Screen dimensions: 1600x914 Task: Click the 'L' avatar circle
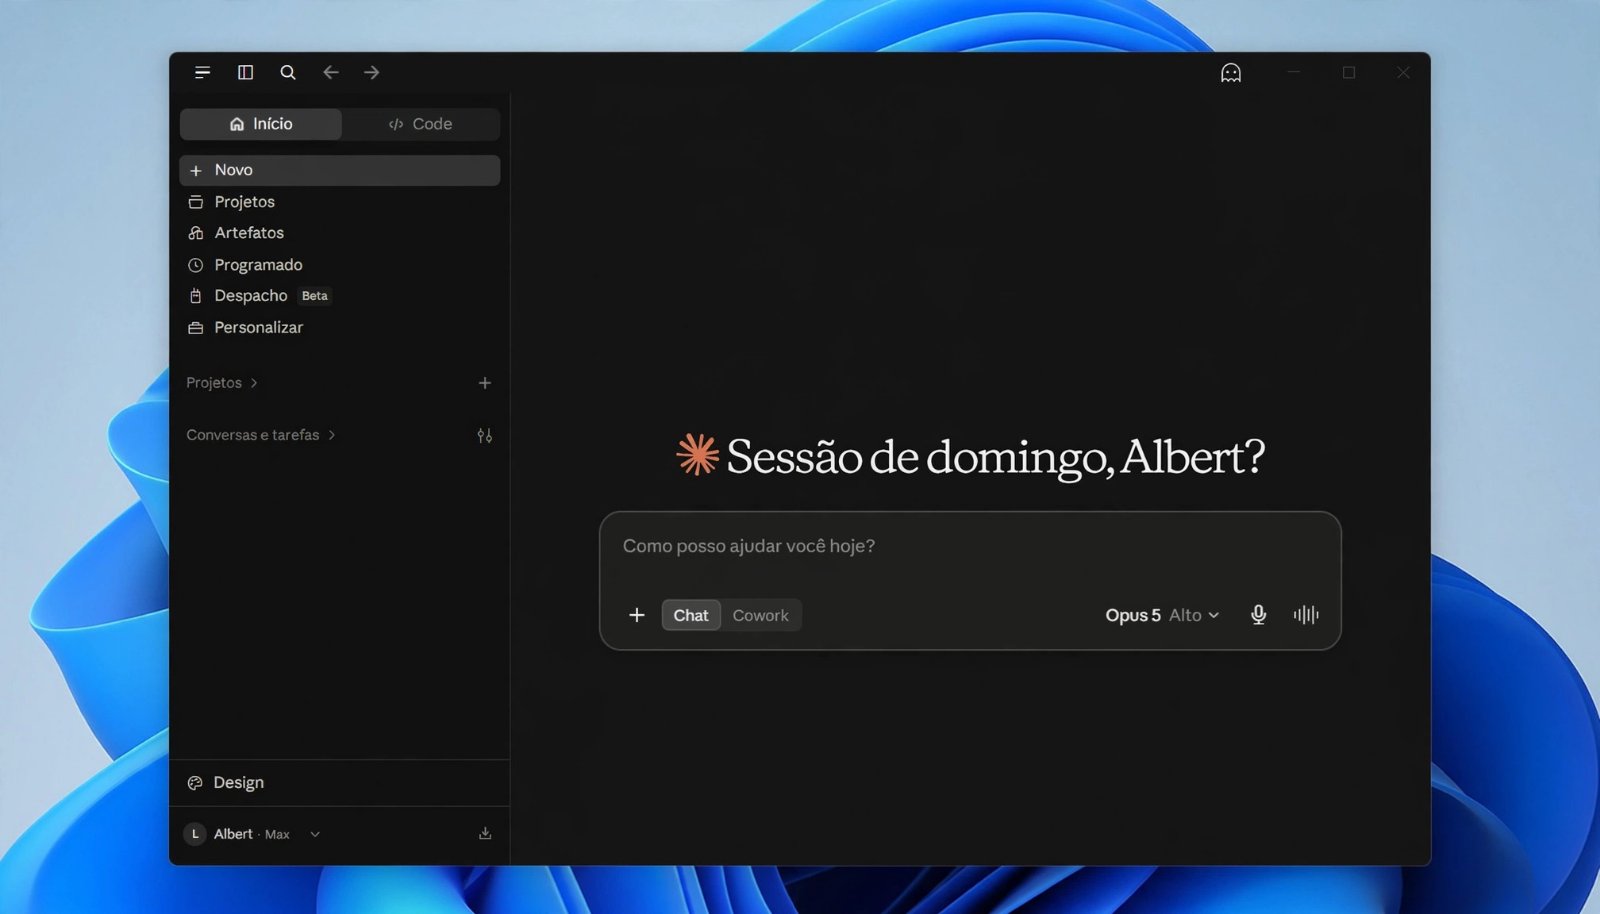195,834
